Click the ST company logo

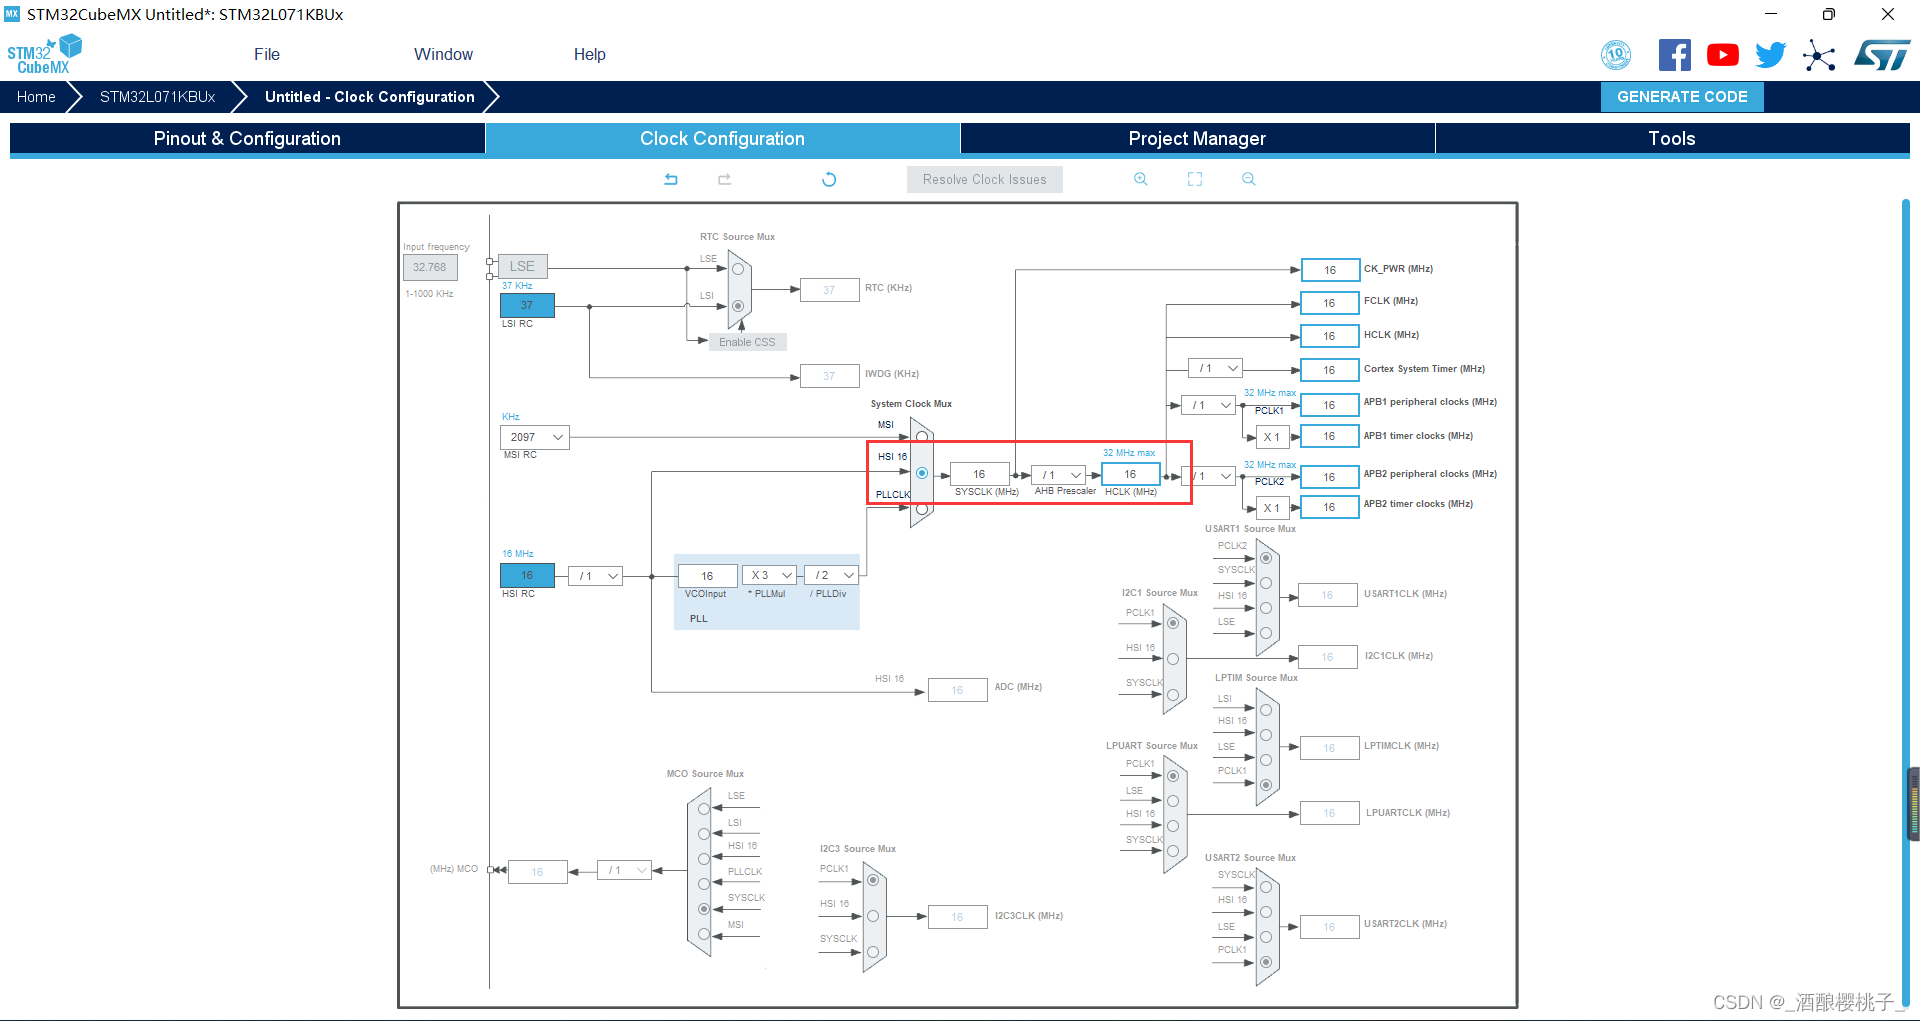1882,55
